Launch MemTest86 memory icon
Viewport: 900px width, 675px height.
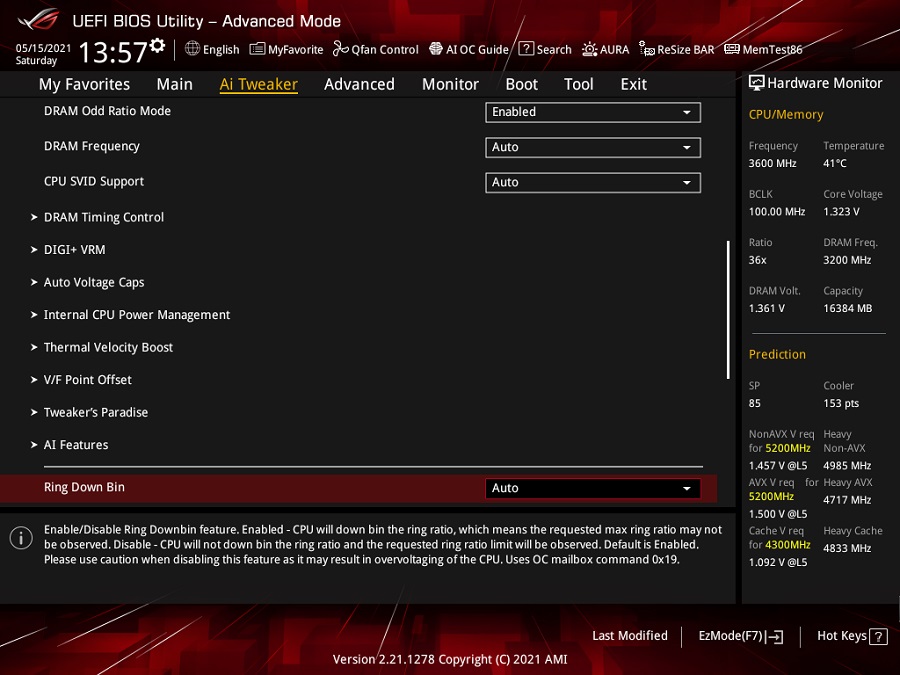pyautogui.click(x=732, y=49)
